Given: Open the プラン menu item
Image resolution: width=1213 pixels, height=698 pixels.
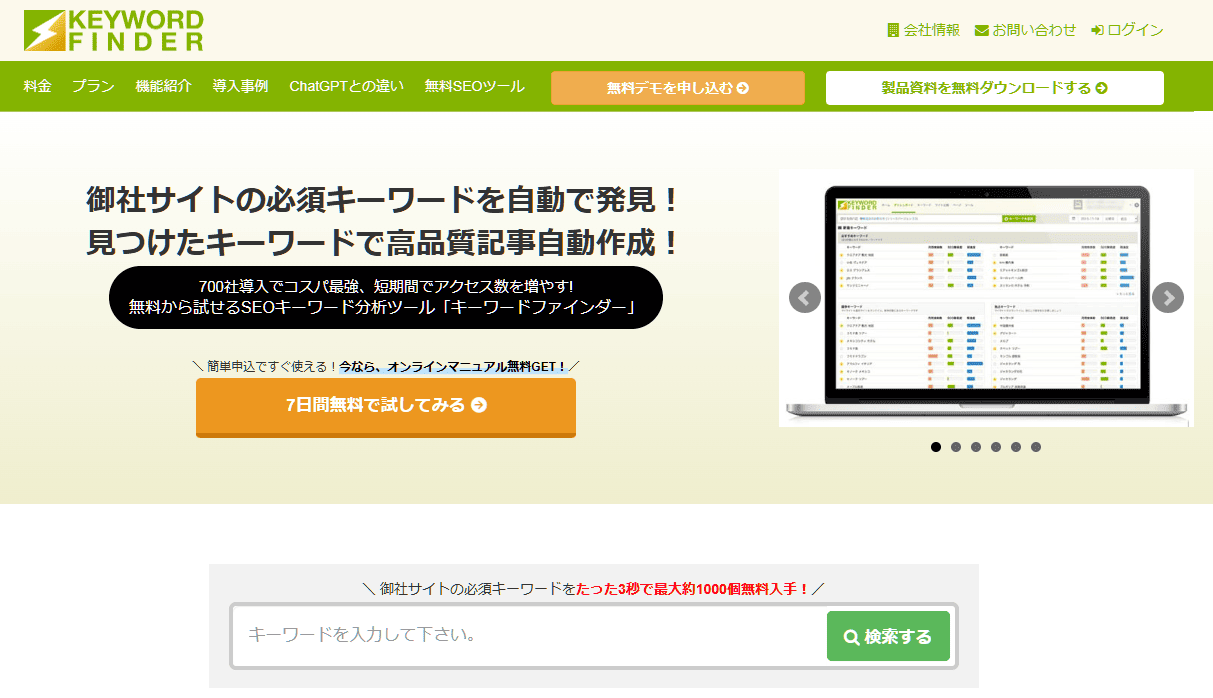Looking at the screenshot, I should [93, 86].
